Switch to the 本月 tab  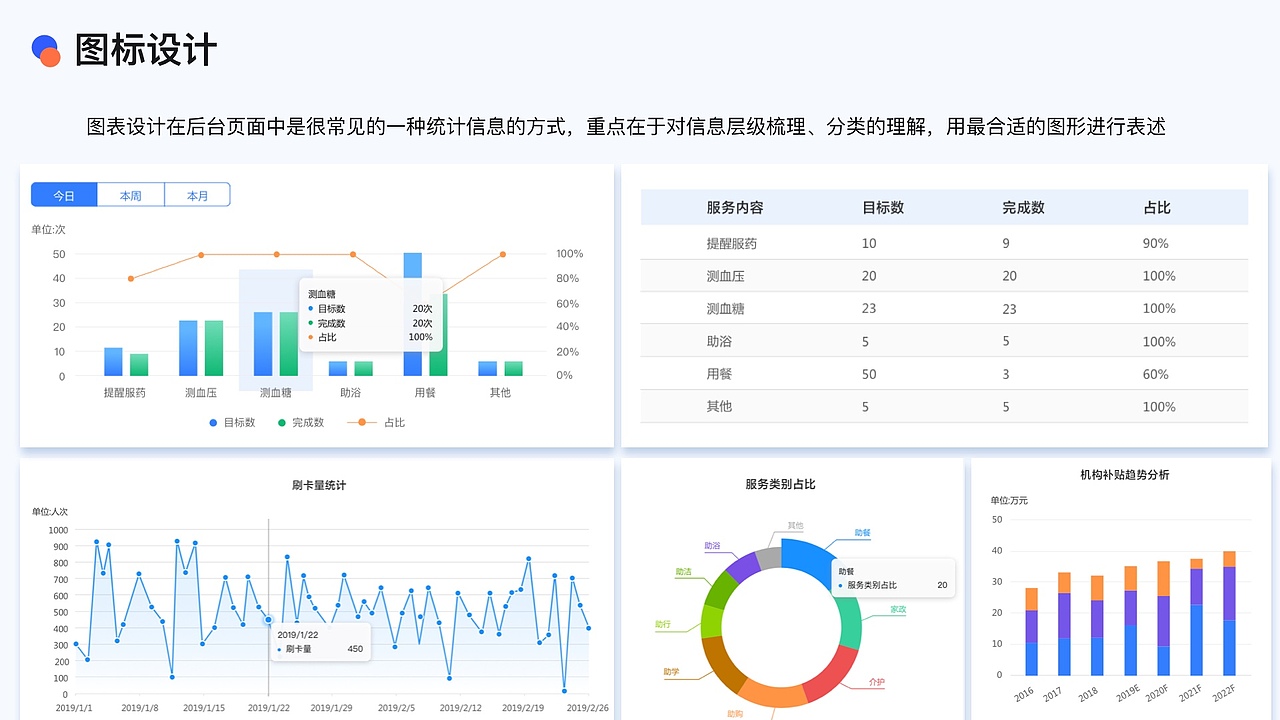click(x=197, y=195)
